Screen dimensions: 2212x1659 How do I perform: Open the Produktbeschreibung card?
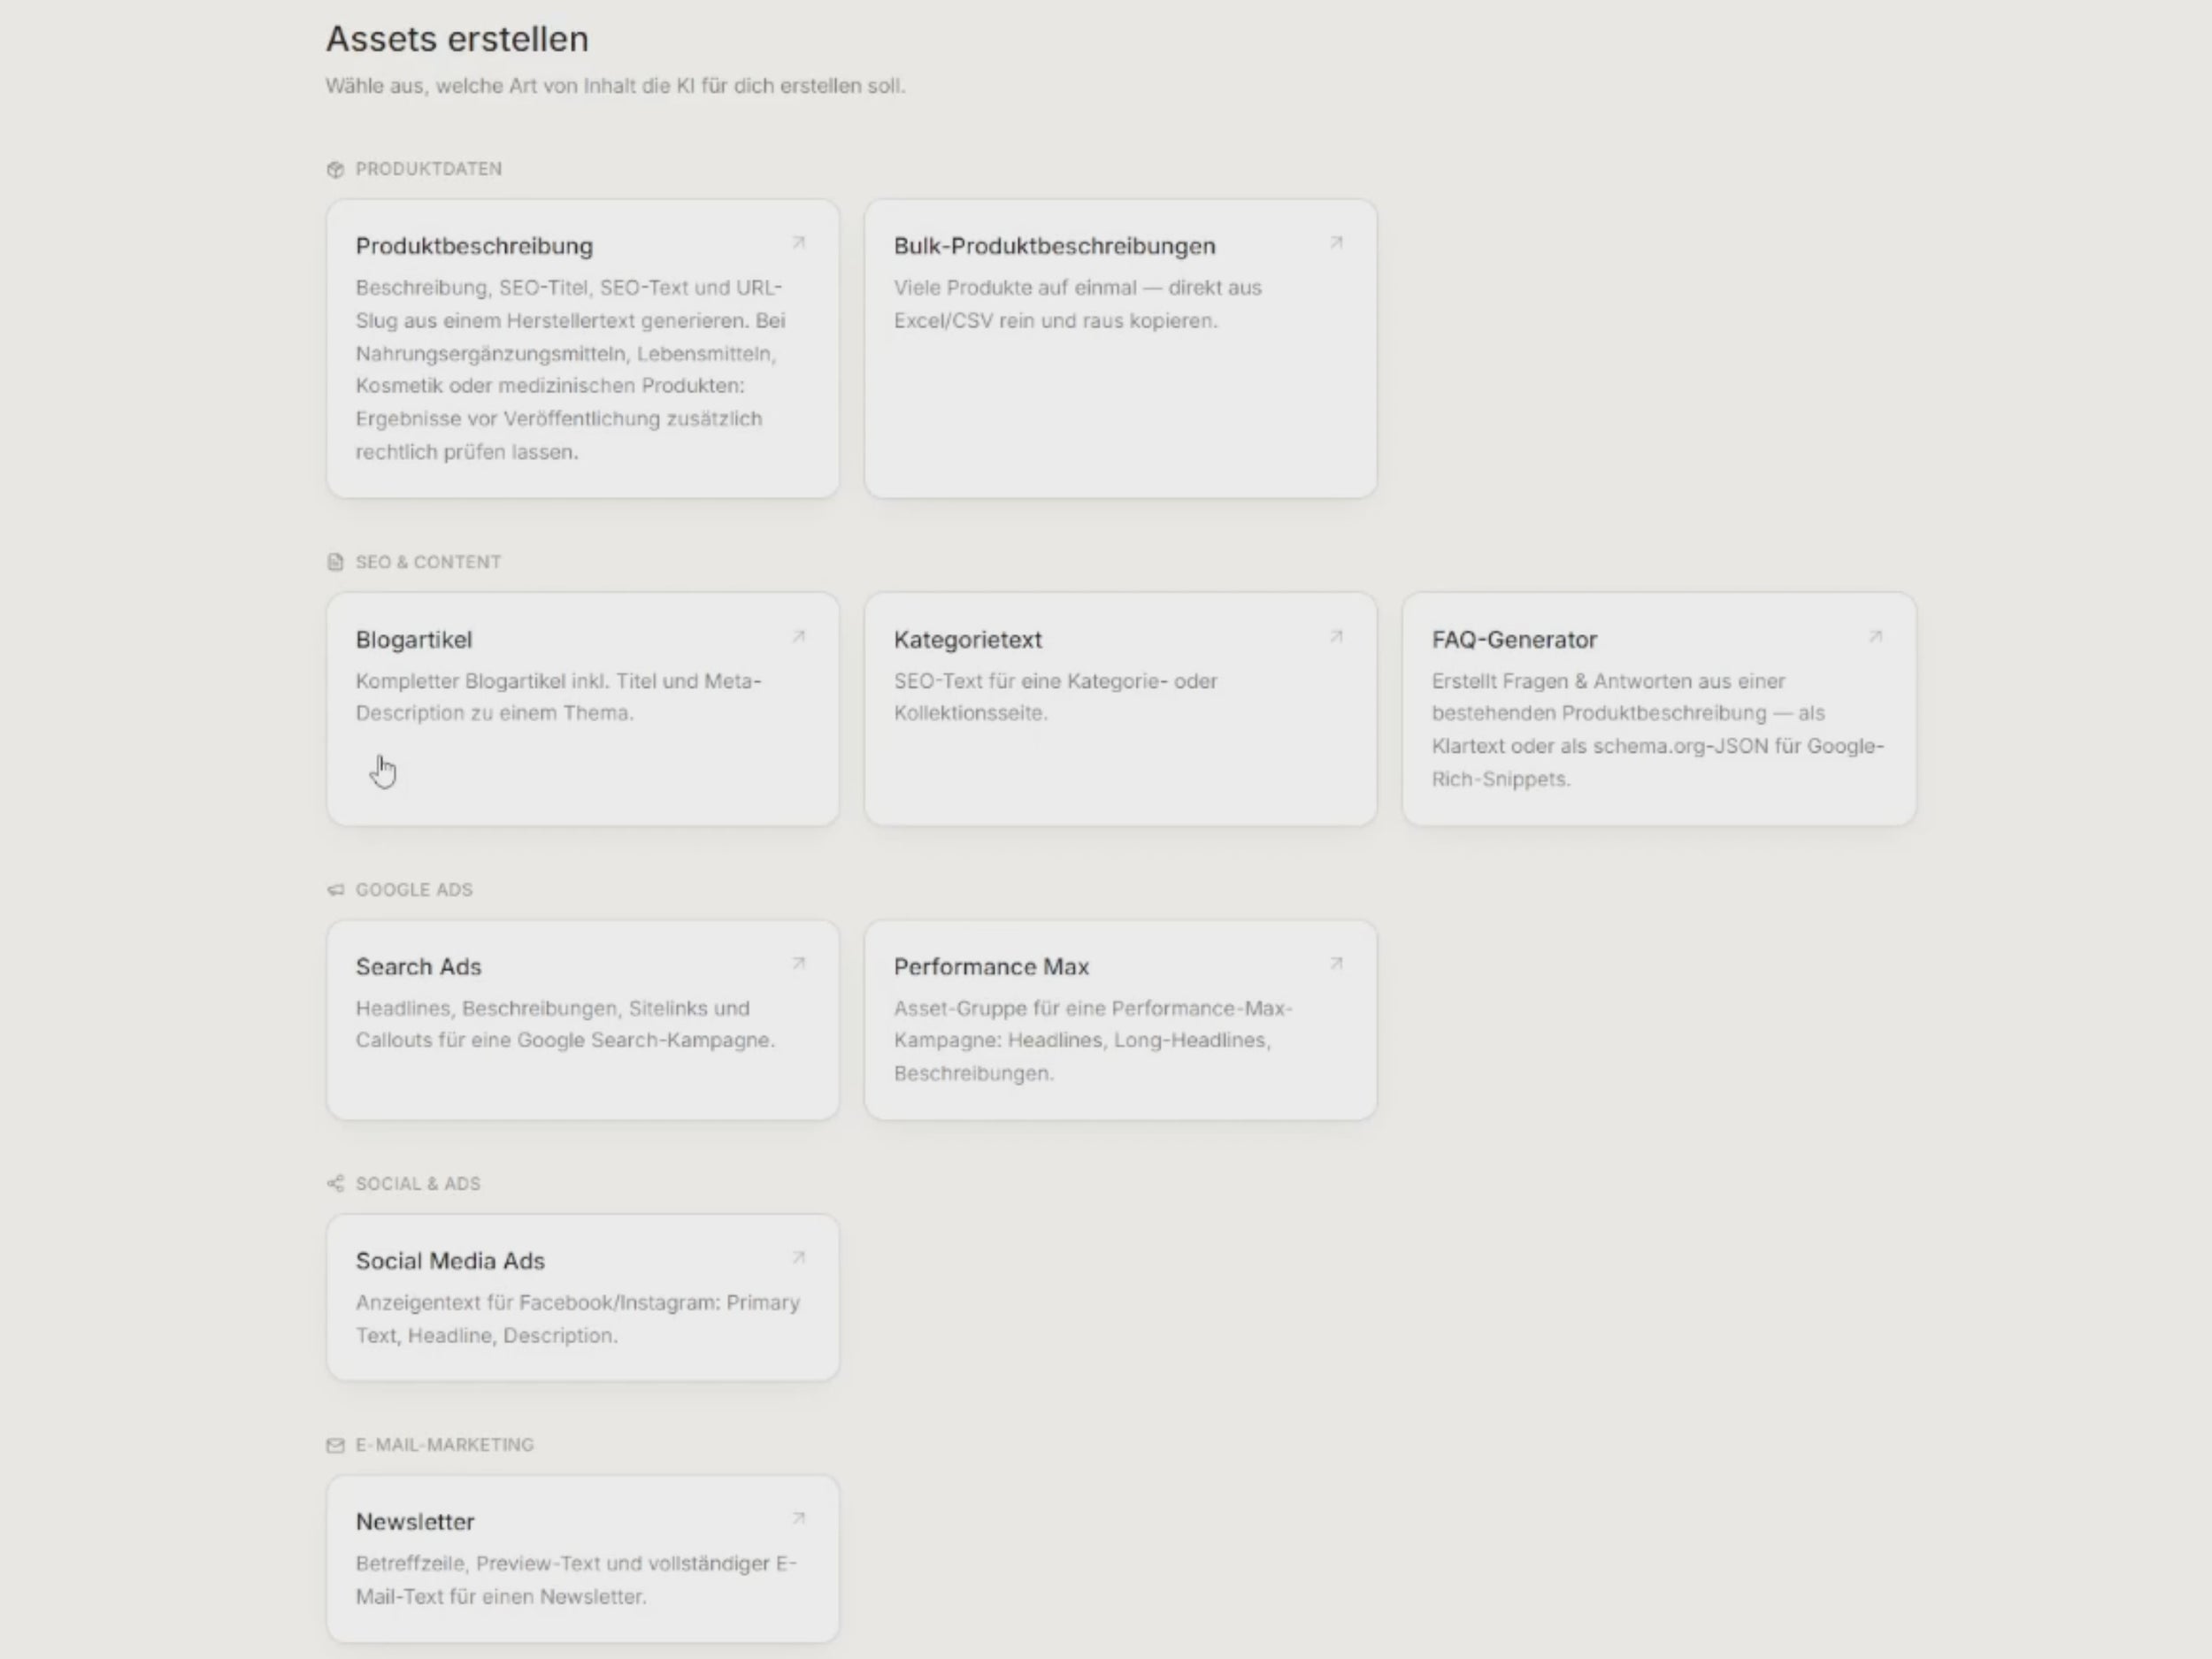(x=582, y=348)
